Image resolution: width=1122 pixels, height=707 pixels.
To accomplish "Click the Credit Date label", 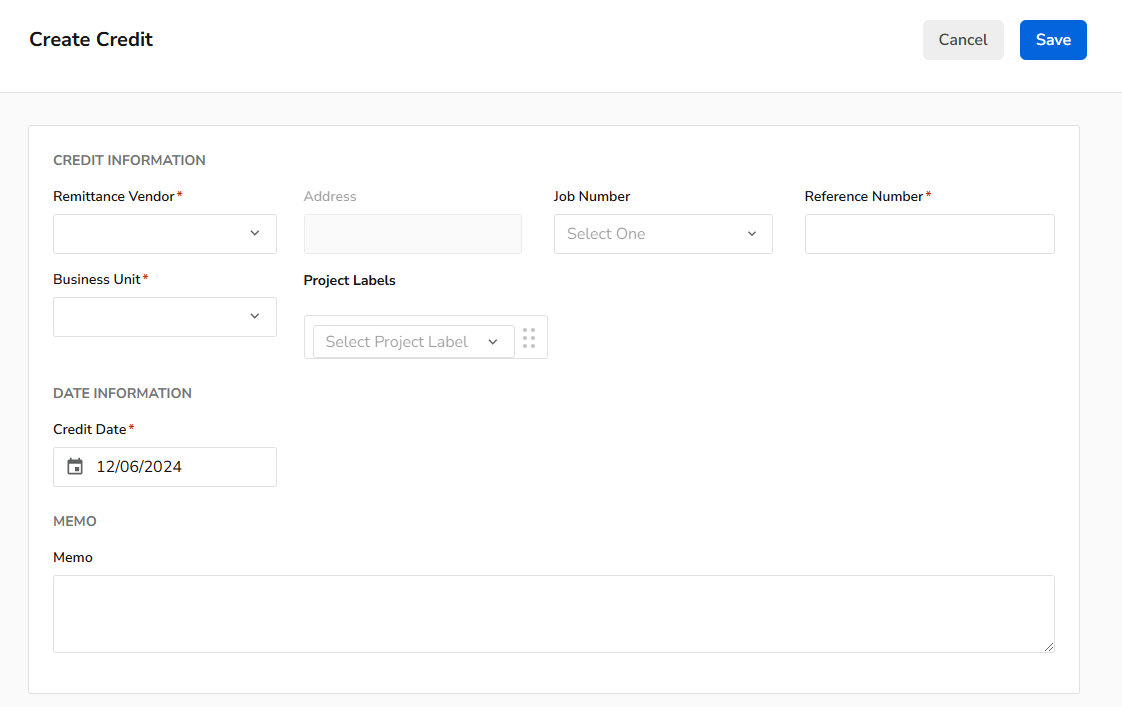I will click(89, 429).
